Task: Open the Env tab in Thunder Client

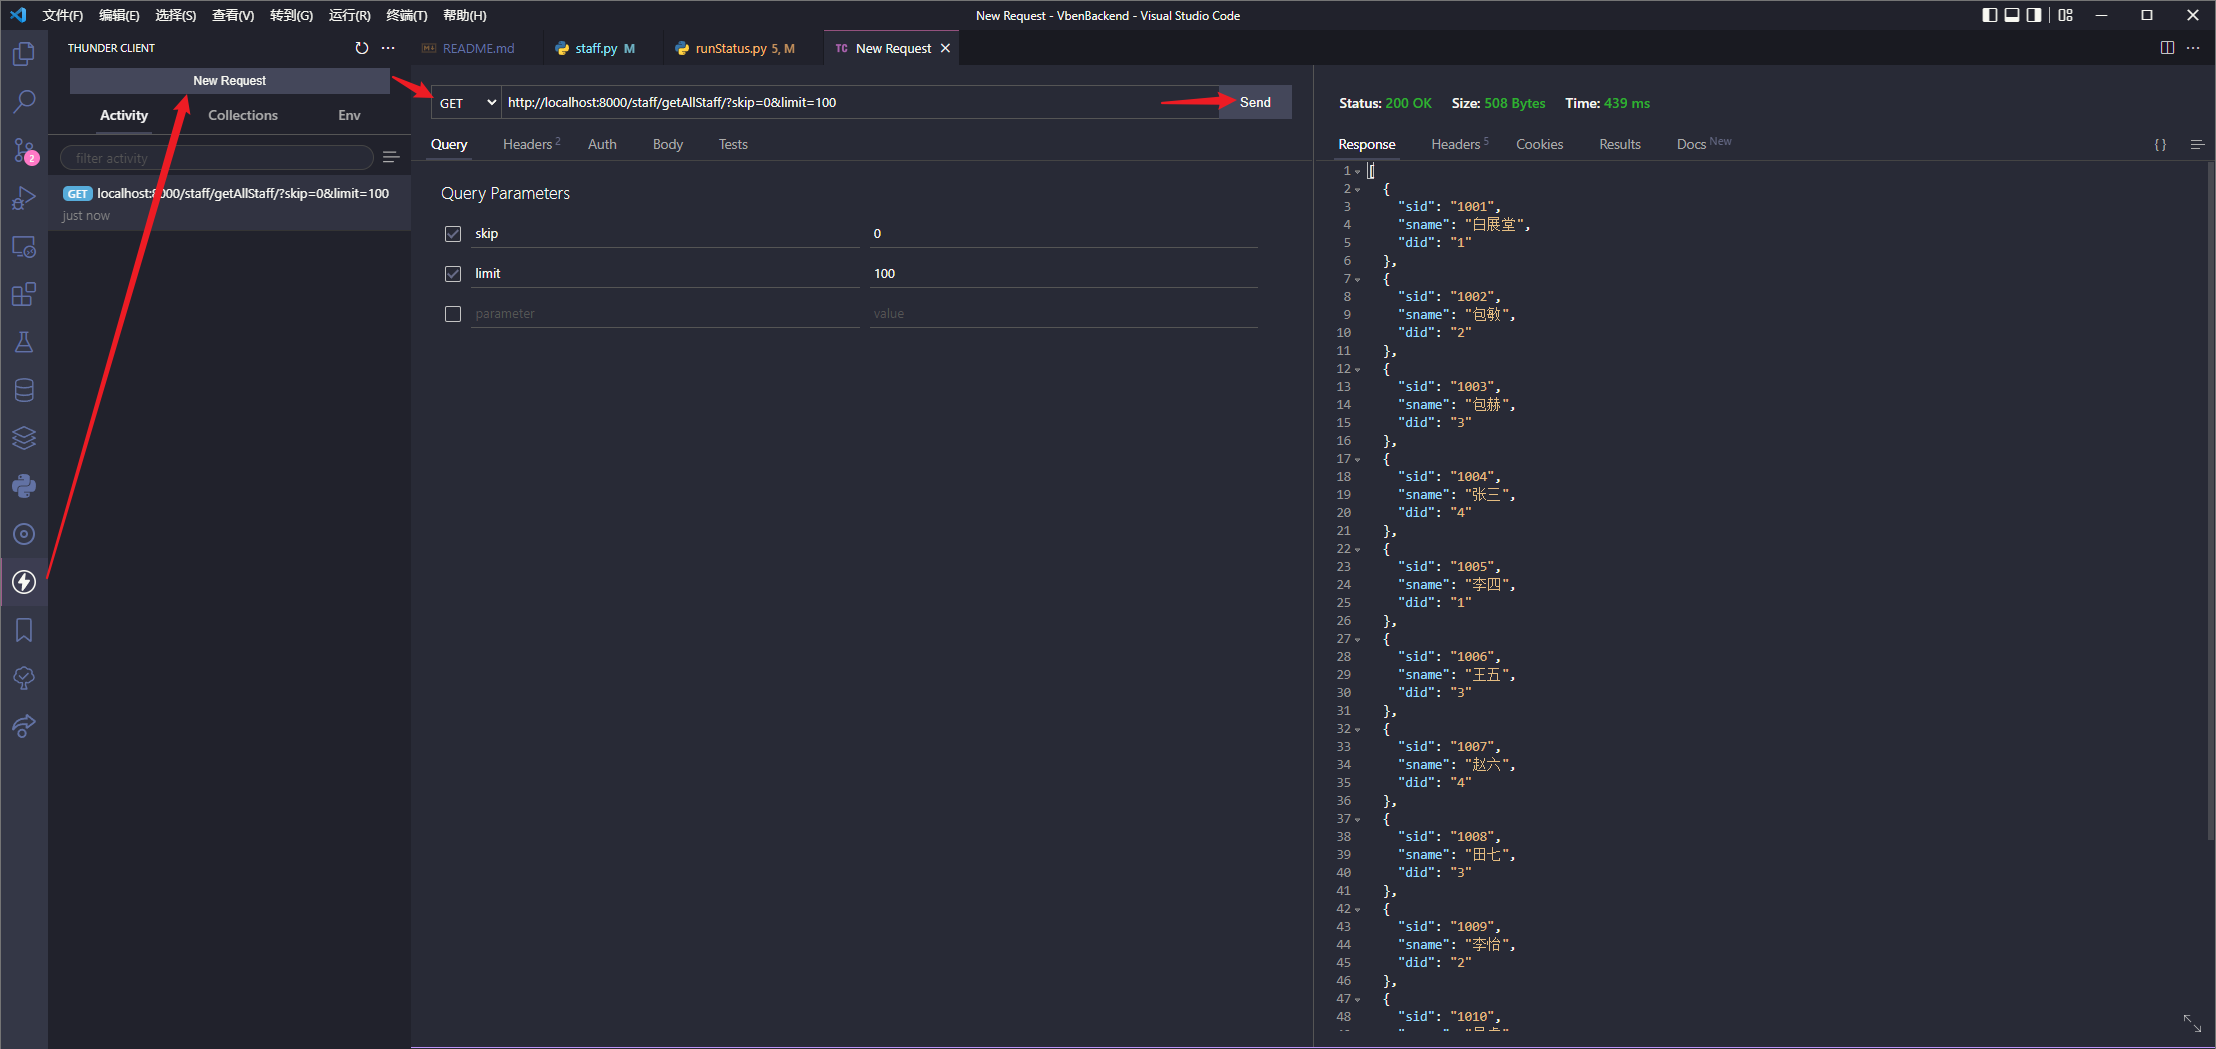Action: (x=349, y=115)
